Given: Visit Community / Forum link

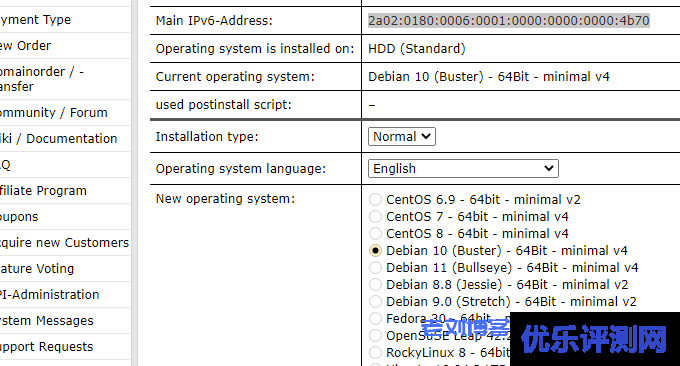Looking at the screenshot, I should click(x=53, y=113).
